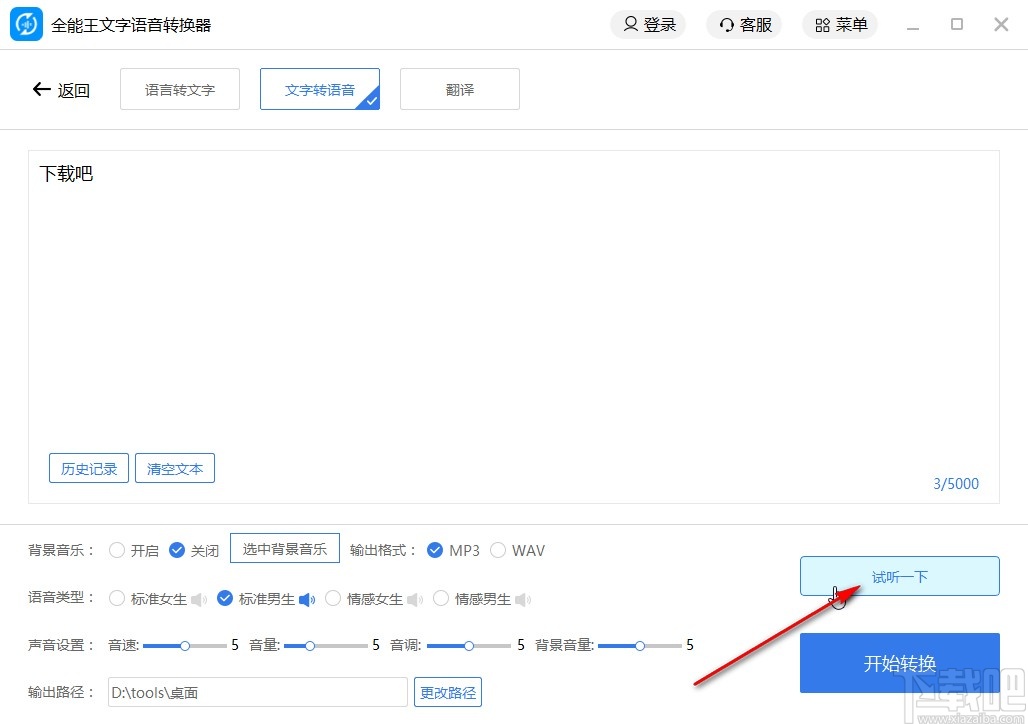
Task: Click 选中背景音乐 to pick background music
Action: (x=284, y=549)
